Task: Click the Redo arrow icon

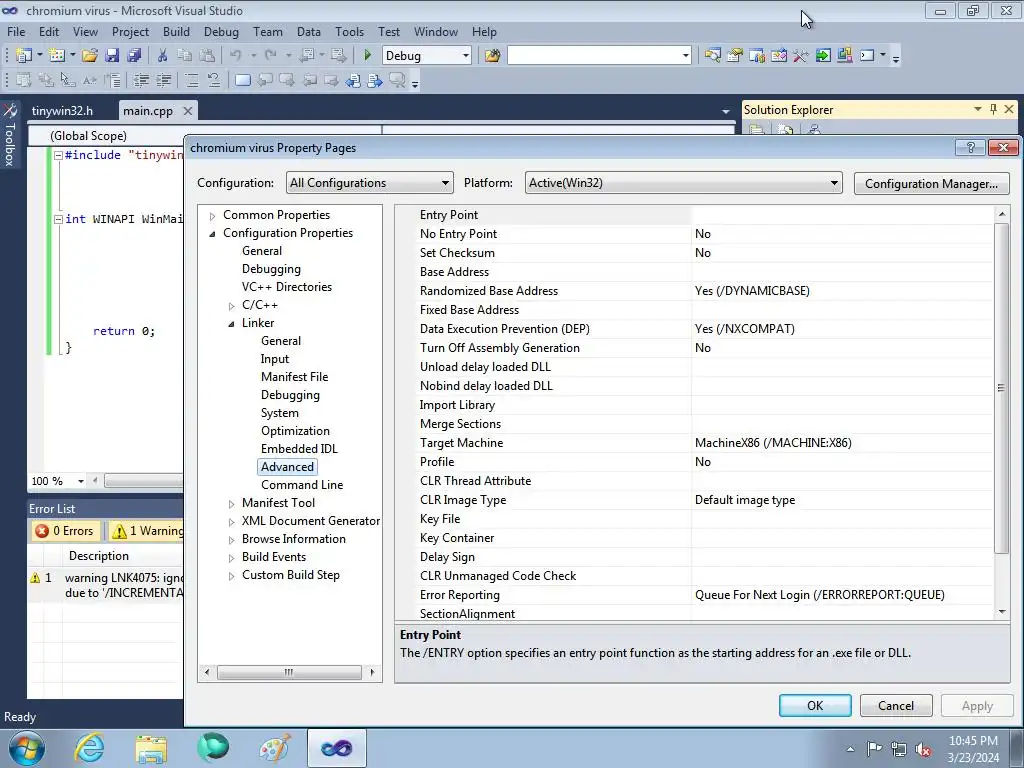Action: (x=270, y=56)
